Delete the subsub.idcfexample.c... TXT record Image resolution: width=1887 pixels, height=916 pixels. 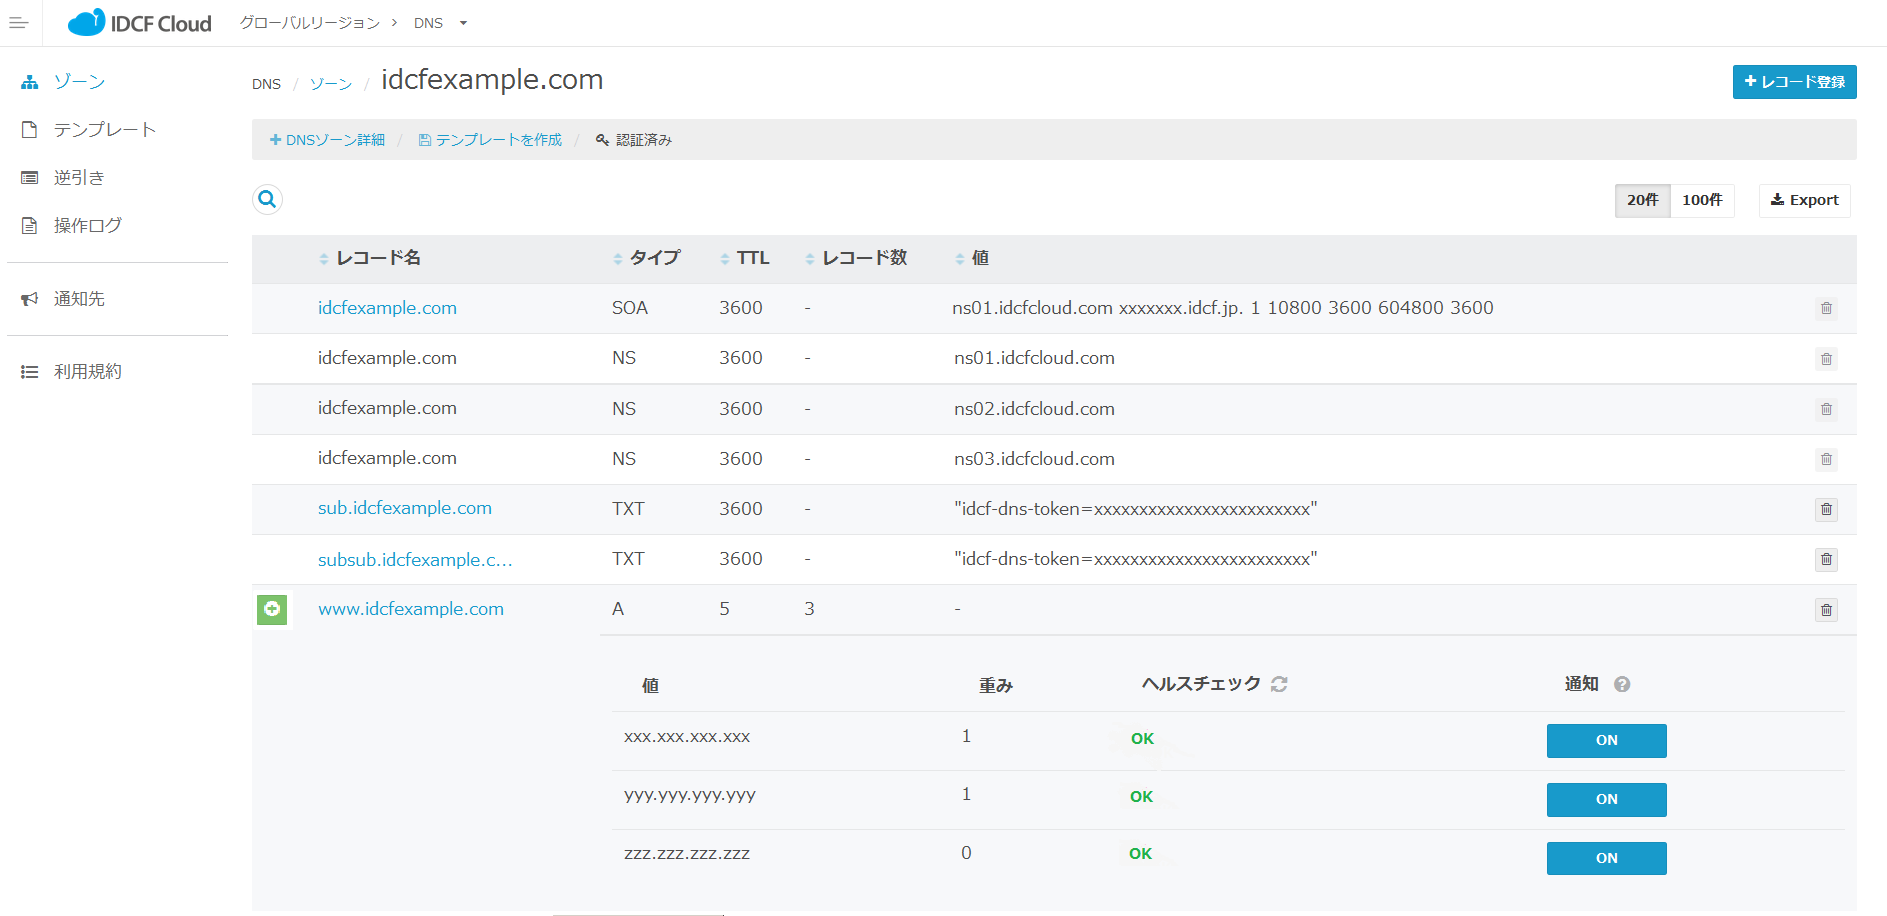1826,560
